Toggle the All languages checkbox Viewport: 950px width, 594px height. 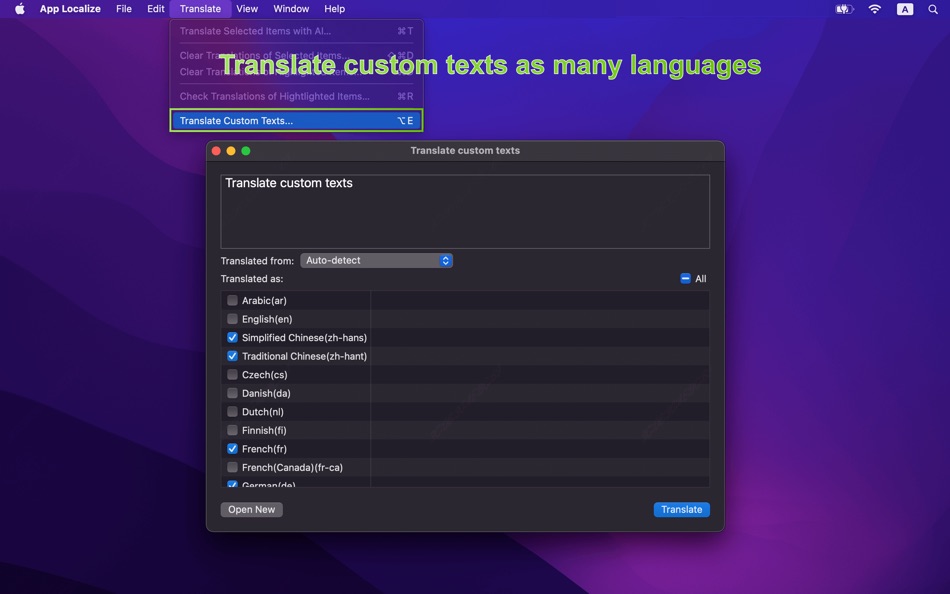point(685,279)
